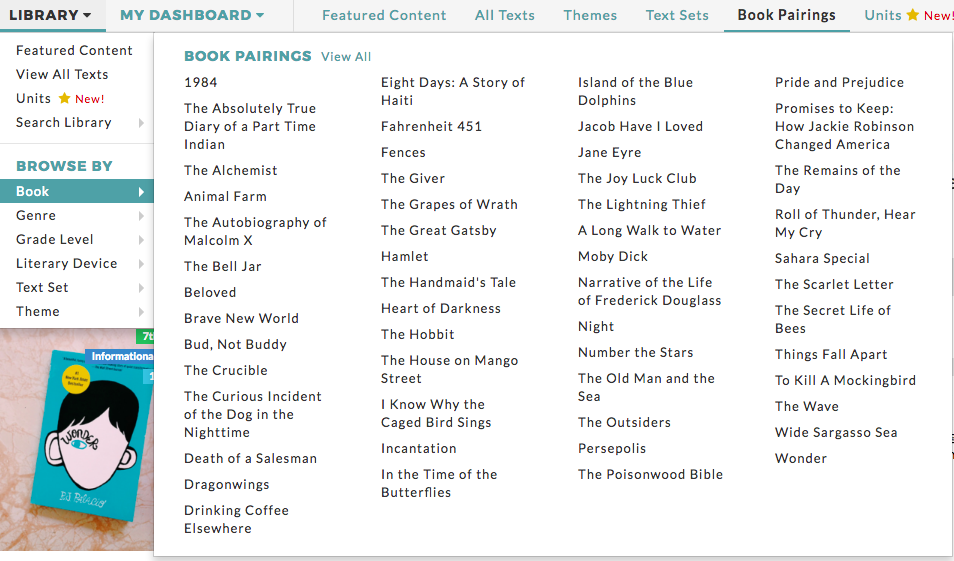The width and height of the screenshot is (954, 561).
Task: Click the star icon beside Units in the sidebar
Action: [x=64, y=98]
